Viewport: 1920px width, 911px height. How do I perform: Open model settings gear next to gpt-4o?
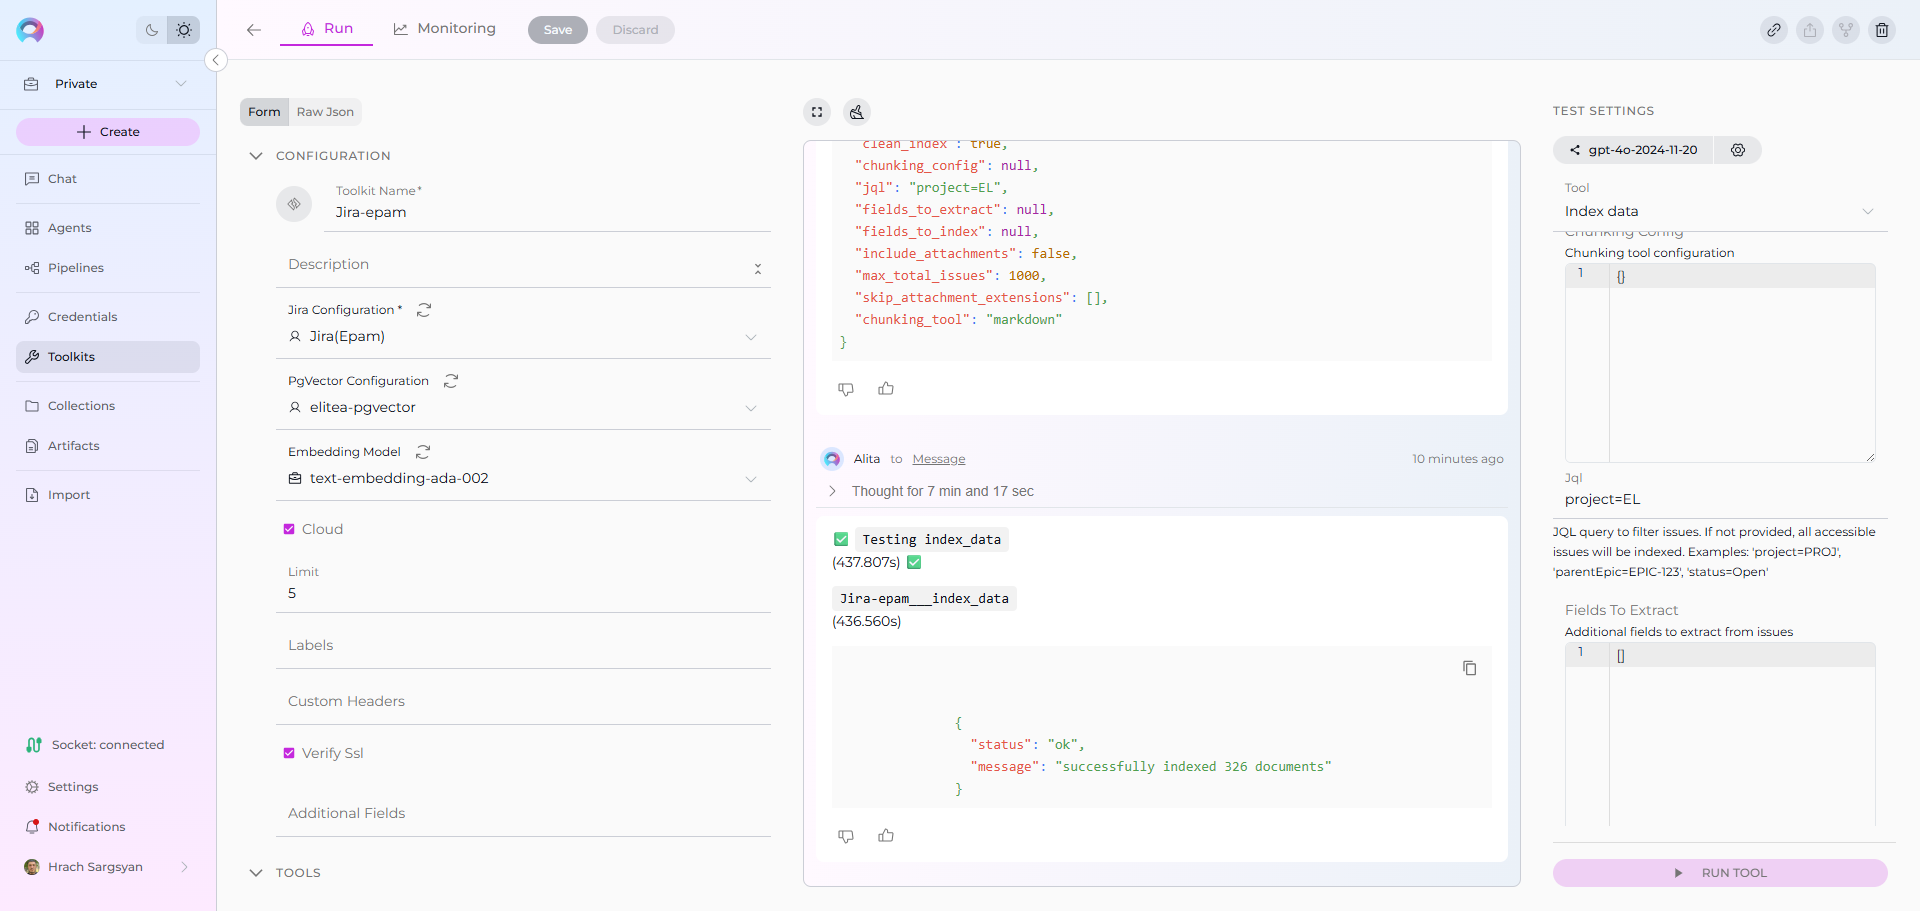(1738, 150)
